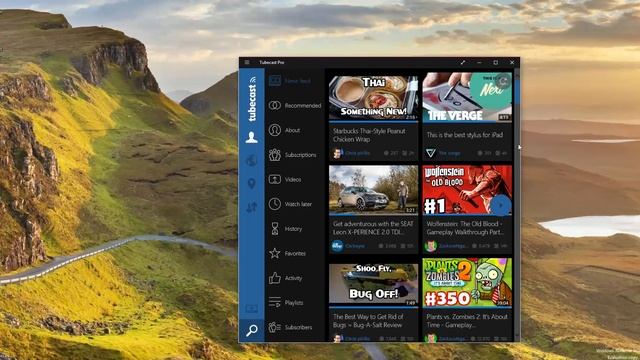
Task: Open Thai Something New video thumbnail
Action: tap(373, 98)
